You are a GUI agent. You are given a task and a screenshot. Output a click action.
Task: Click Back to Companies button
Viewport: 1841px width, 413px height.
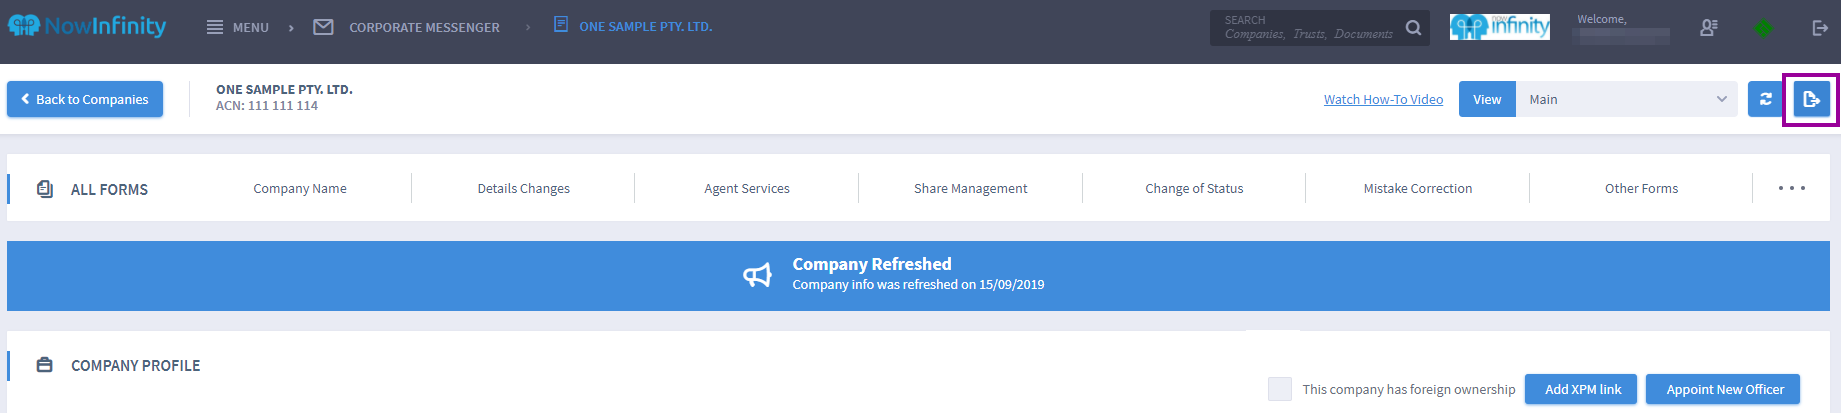(x=85, y=99)
